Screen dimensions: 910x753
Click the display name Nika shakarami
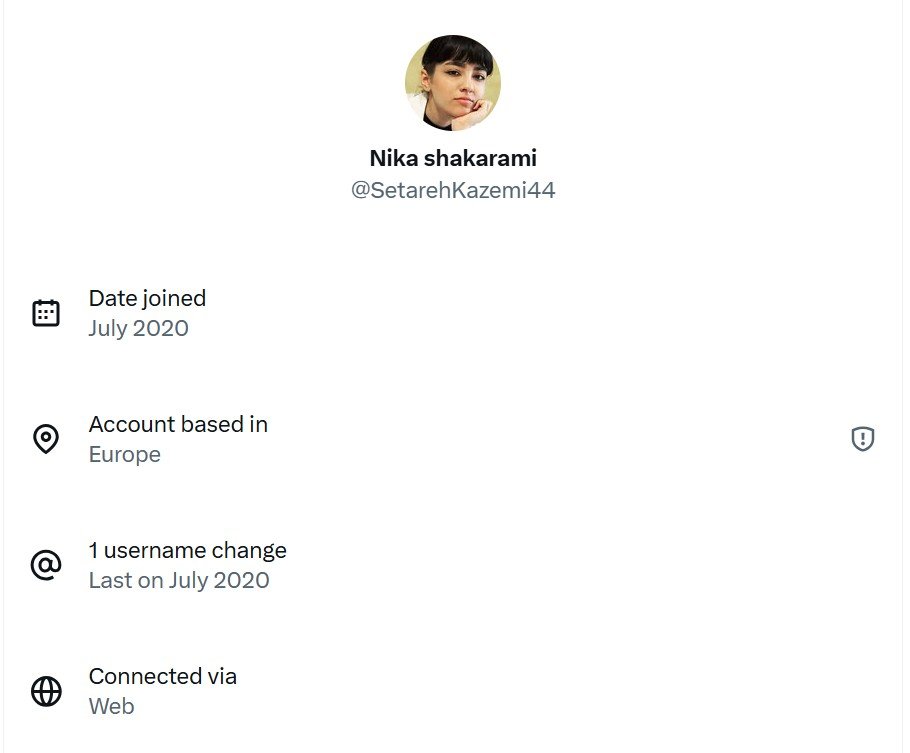(453, 158)
